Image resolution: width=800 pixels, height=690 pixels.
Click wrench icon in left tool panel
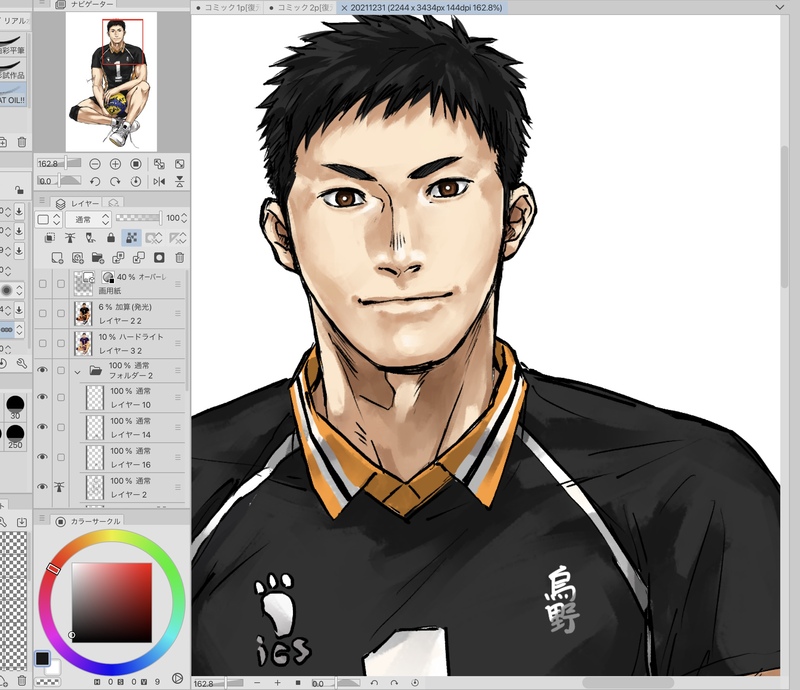[x=21, y=363]
